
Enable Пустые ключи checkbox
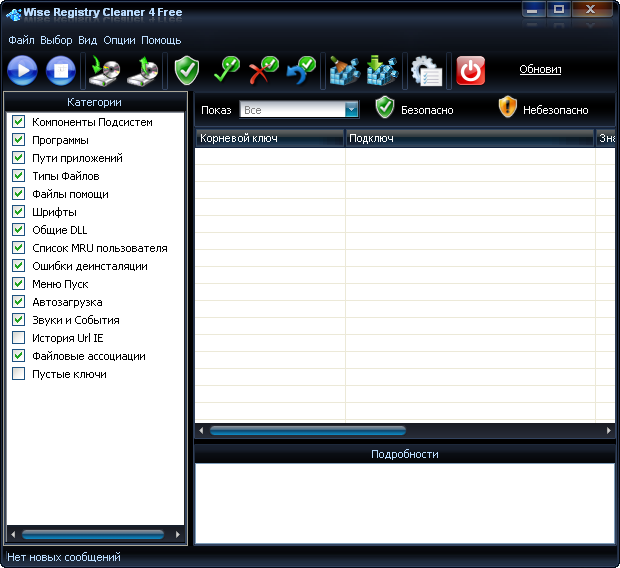click(x=19, y=373)
